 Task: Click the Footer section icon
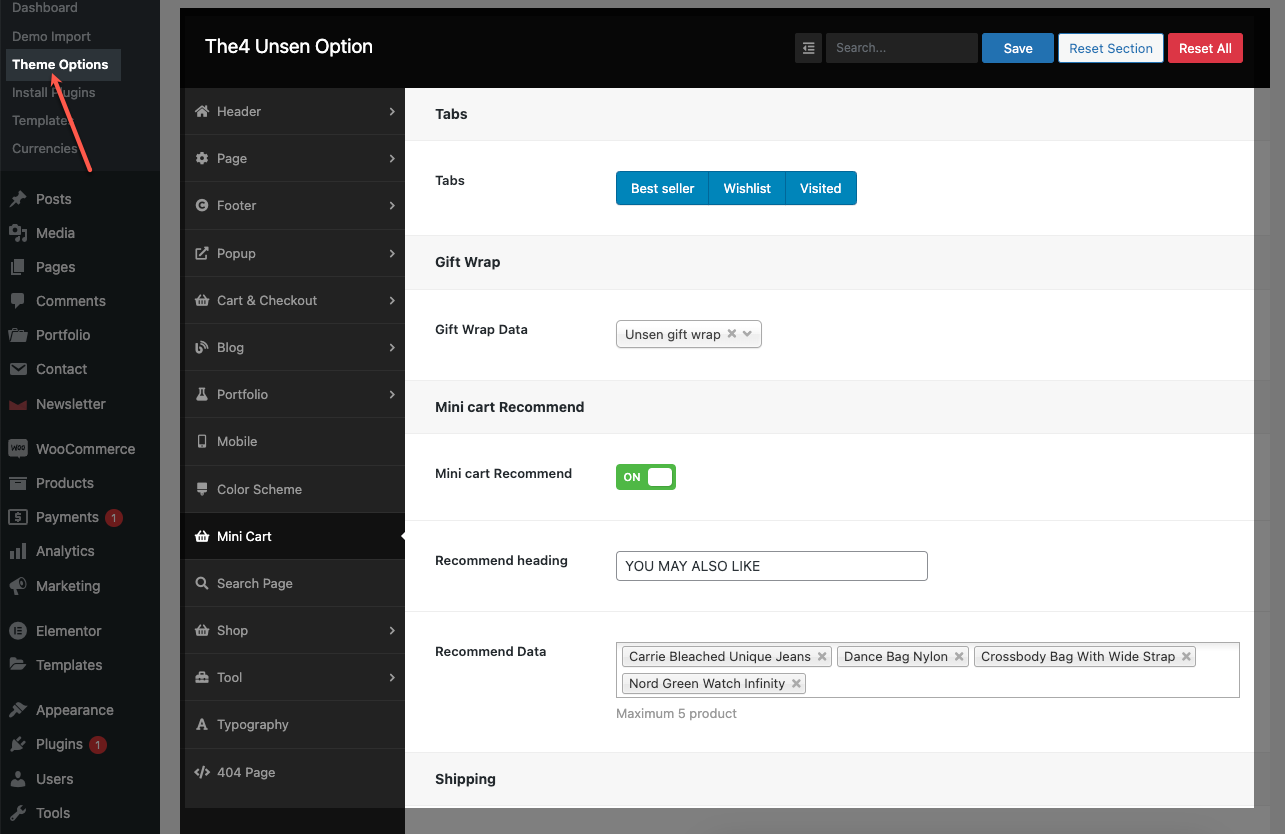coord(203,205)
